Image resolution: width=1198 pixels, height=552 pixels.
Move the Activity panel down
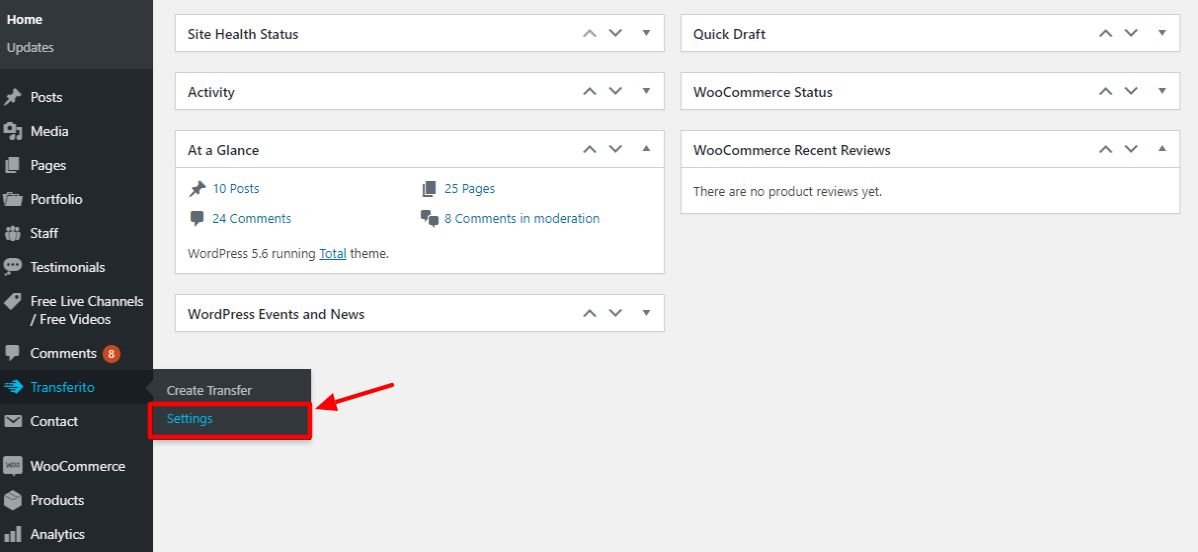[616, 91]
